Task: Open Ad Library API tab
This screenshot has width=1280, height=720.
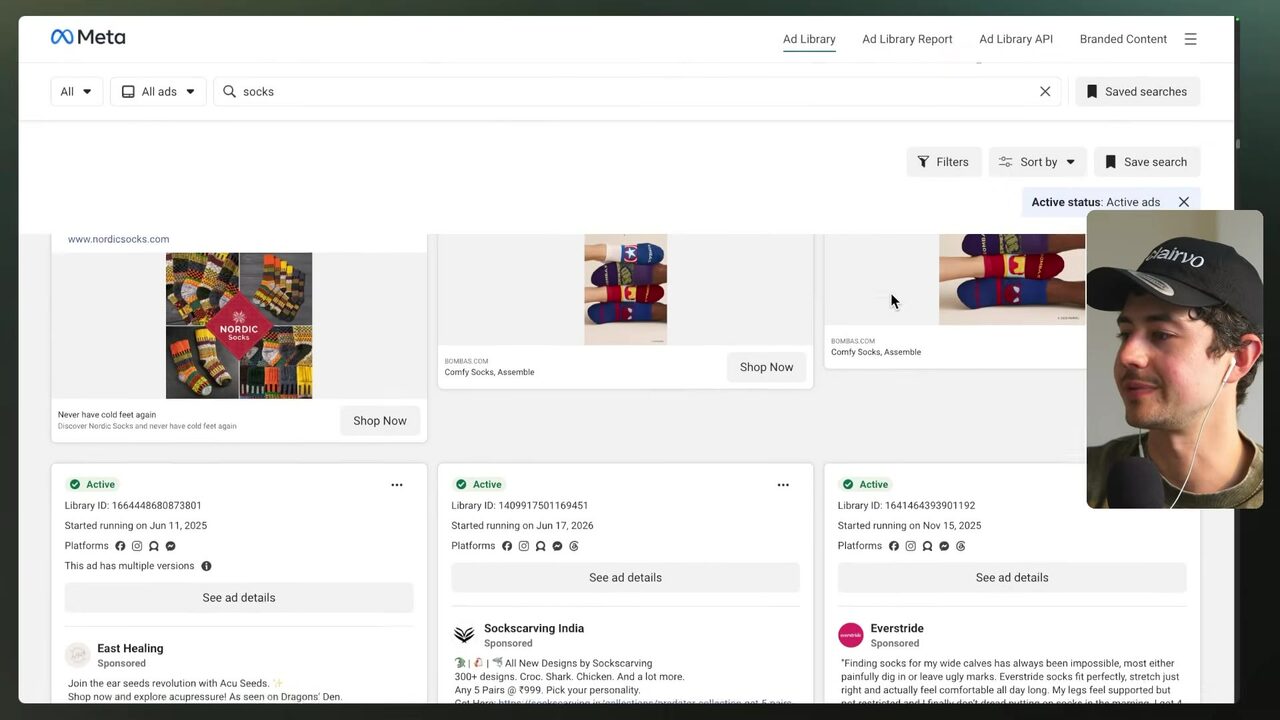Action: [1016, 39]
